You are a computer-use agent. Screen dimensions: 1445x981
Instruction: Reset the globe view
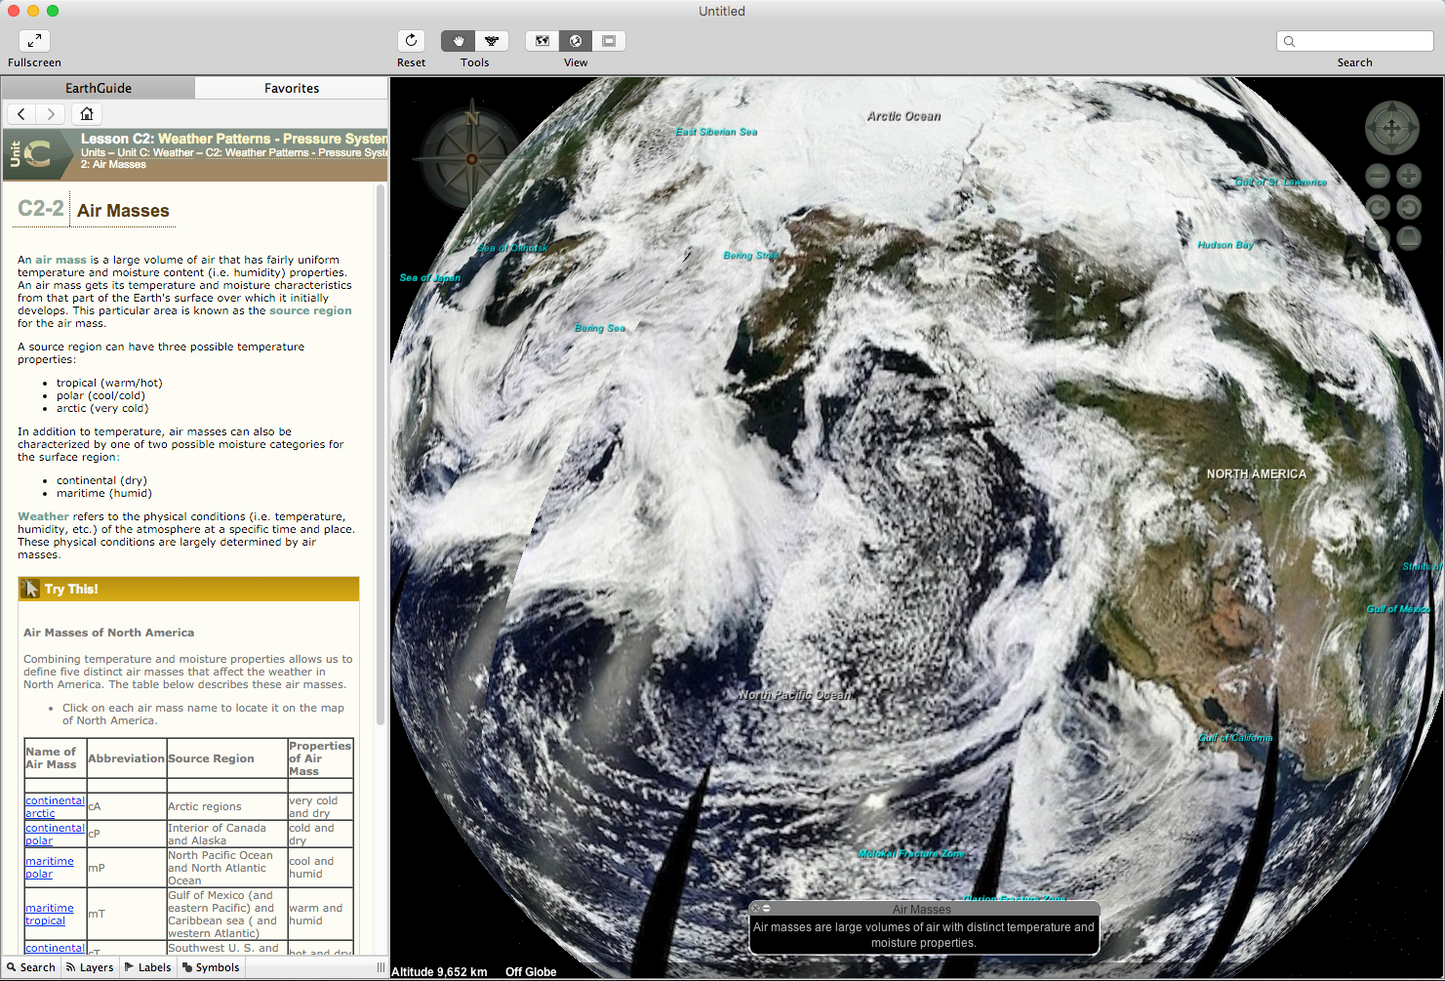point(411,41)
